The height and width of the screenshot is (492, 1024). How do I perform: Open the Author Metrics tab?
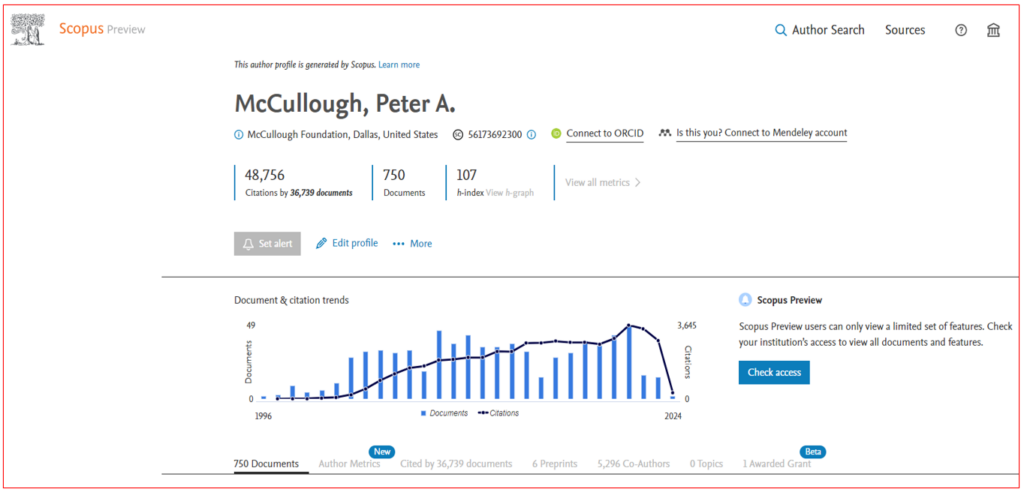click(350, 464)
